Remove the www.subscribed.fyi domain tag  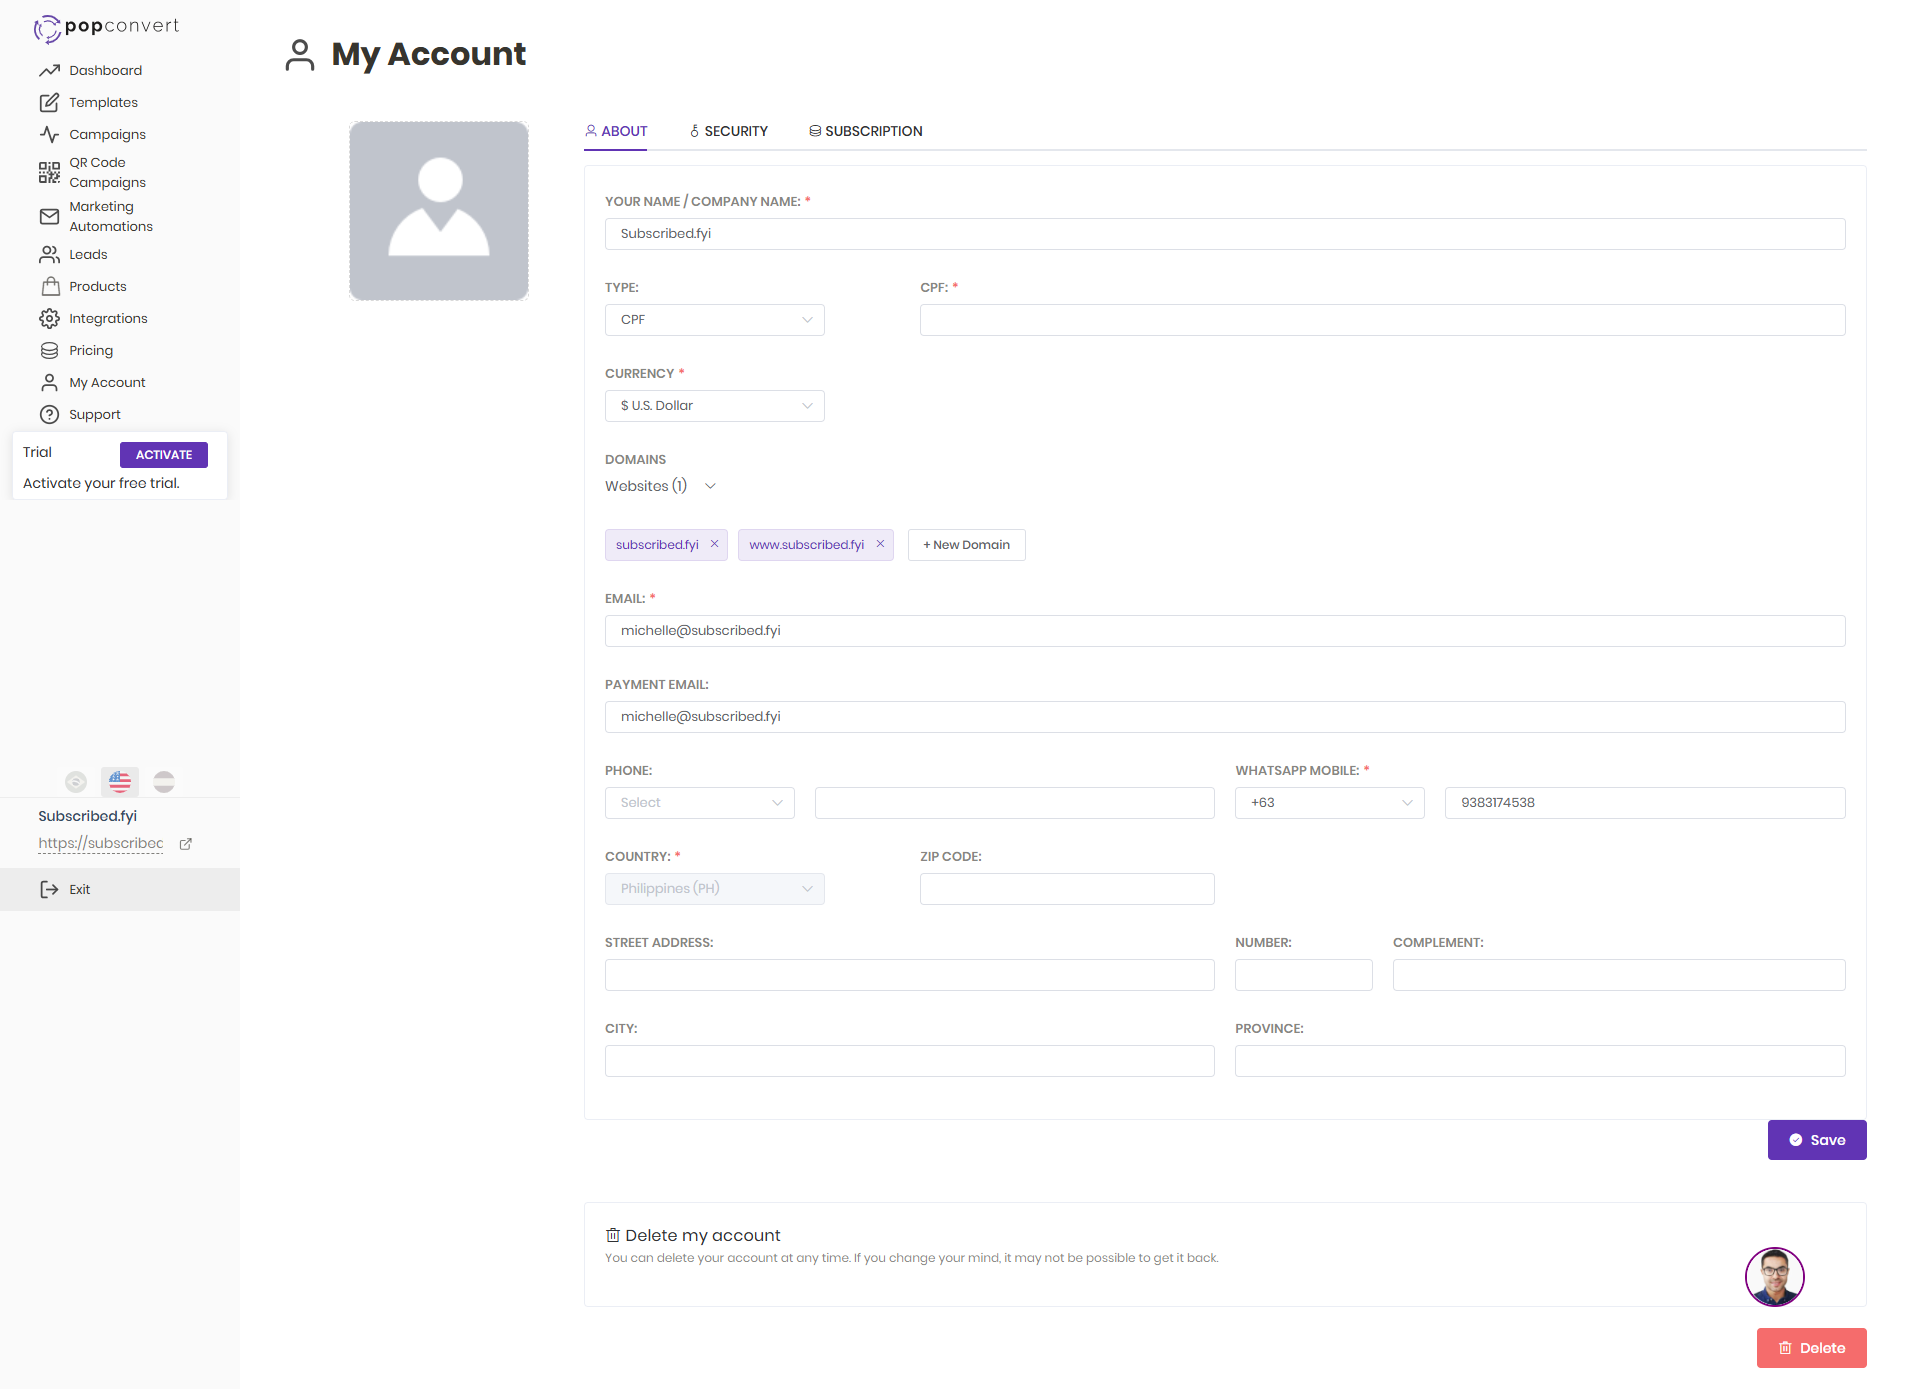point(880,544)
